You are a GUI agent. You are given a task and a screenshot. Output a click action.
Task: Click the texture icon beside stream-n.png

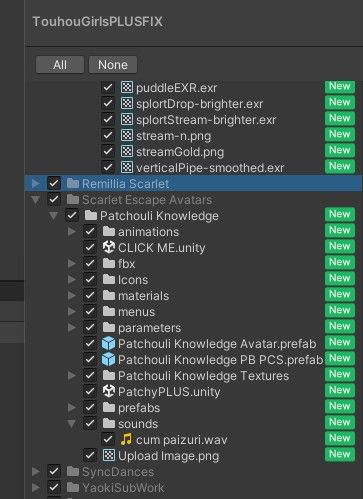click(126, 136)
